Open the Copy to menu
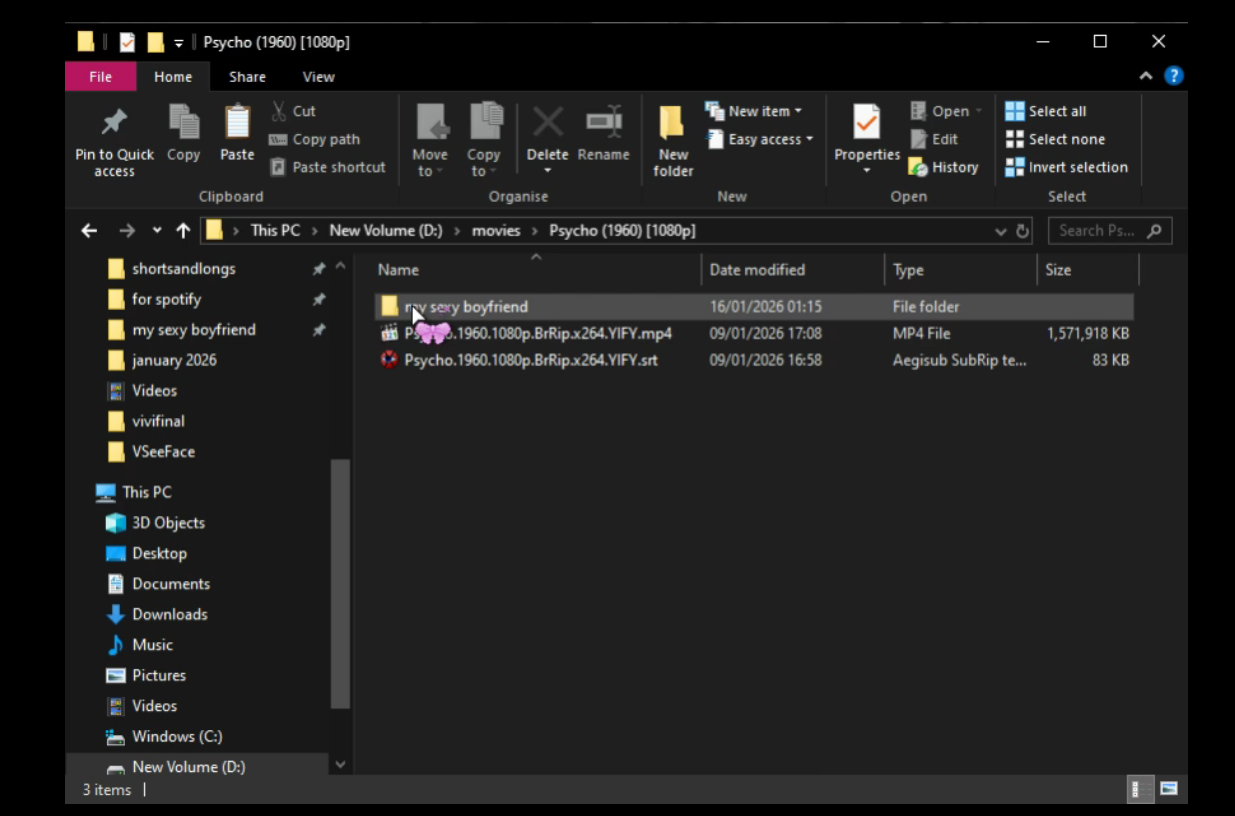1235x816 pixels. (x=484, y=141)
